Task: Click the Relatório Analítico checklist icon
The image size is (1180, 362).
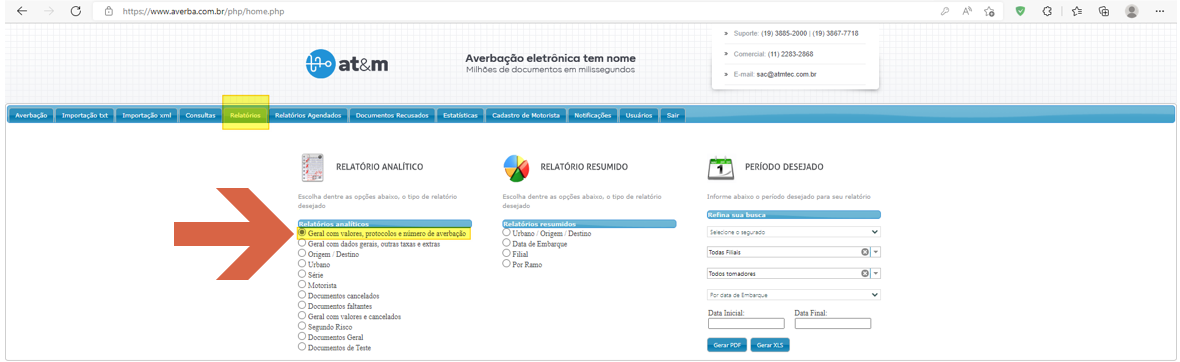Action: [312, 167]
